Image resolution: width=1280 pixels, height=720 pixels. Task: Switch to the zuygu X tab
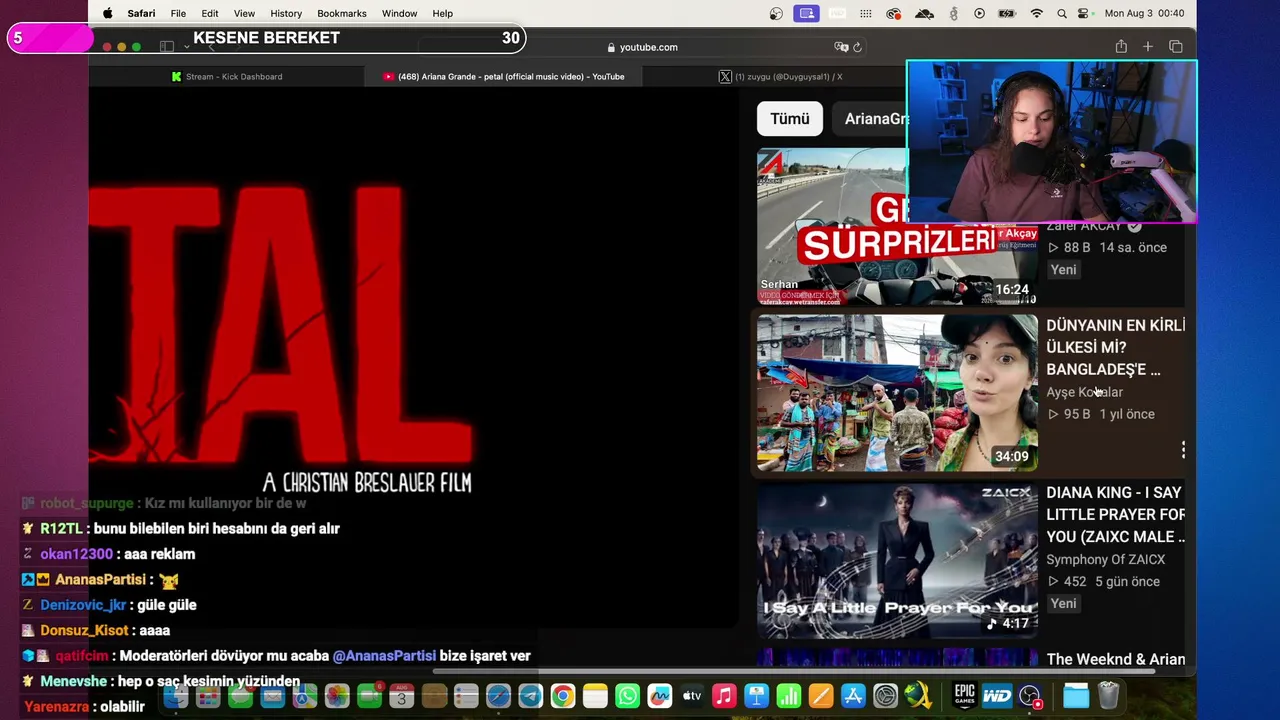click(780, 76)
